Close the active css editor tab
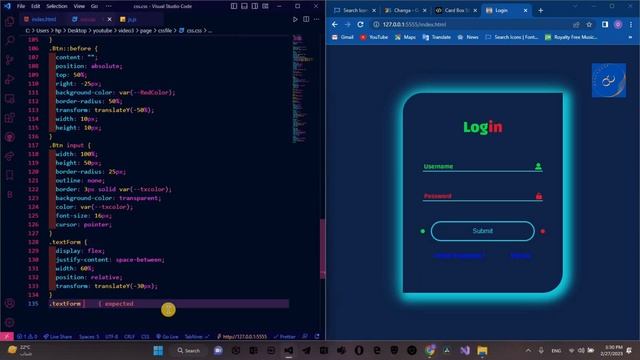640x360 pixels. click(109, 19)
